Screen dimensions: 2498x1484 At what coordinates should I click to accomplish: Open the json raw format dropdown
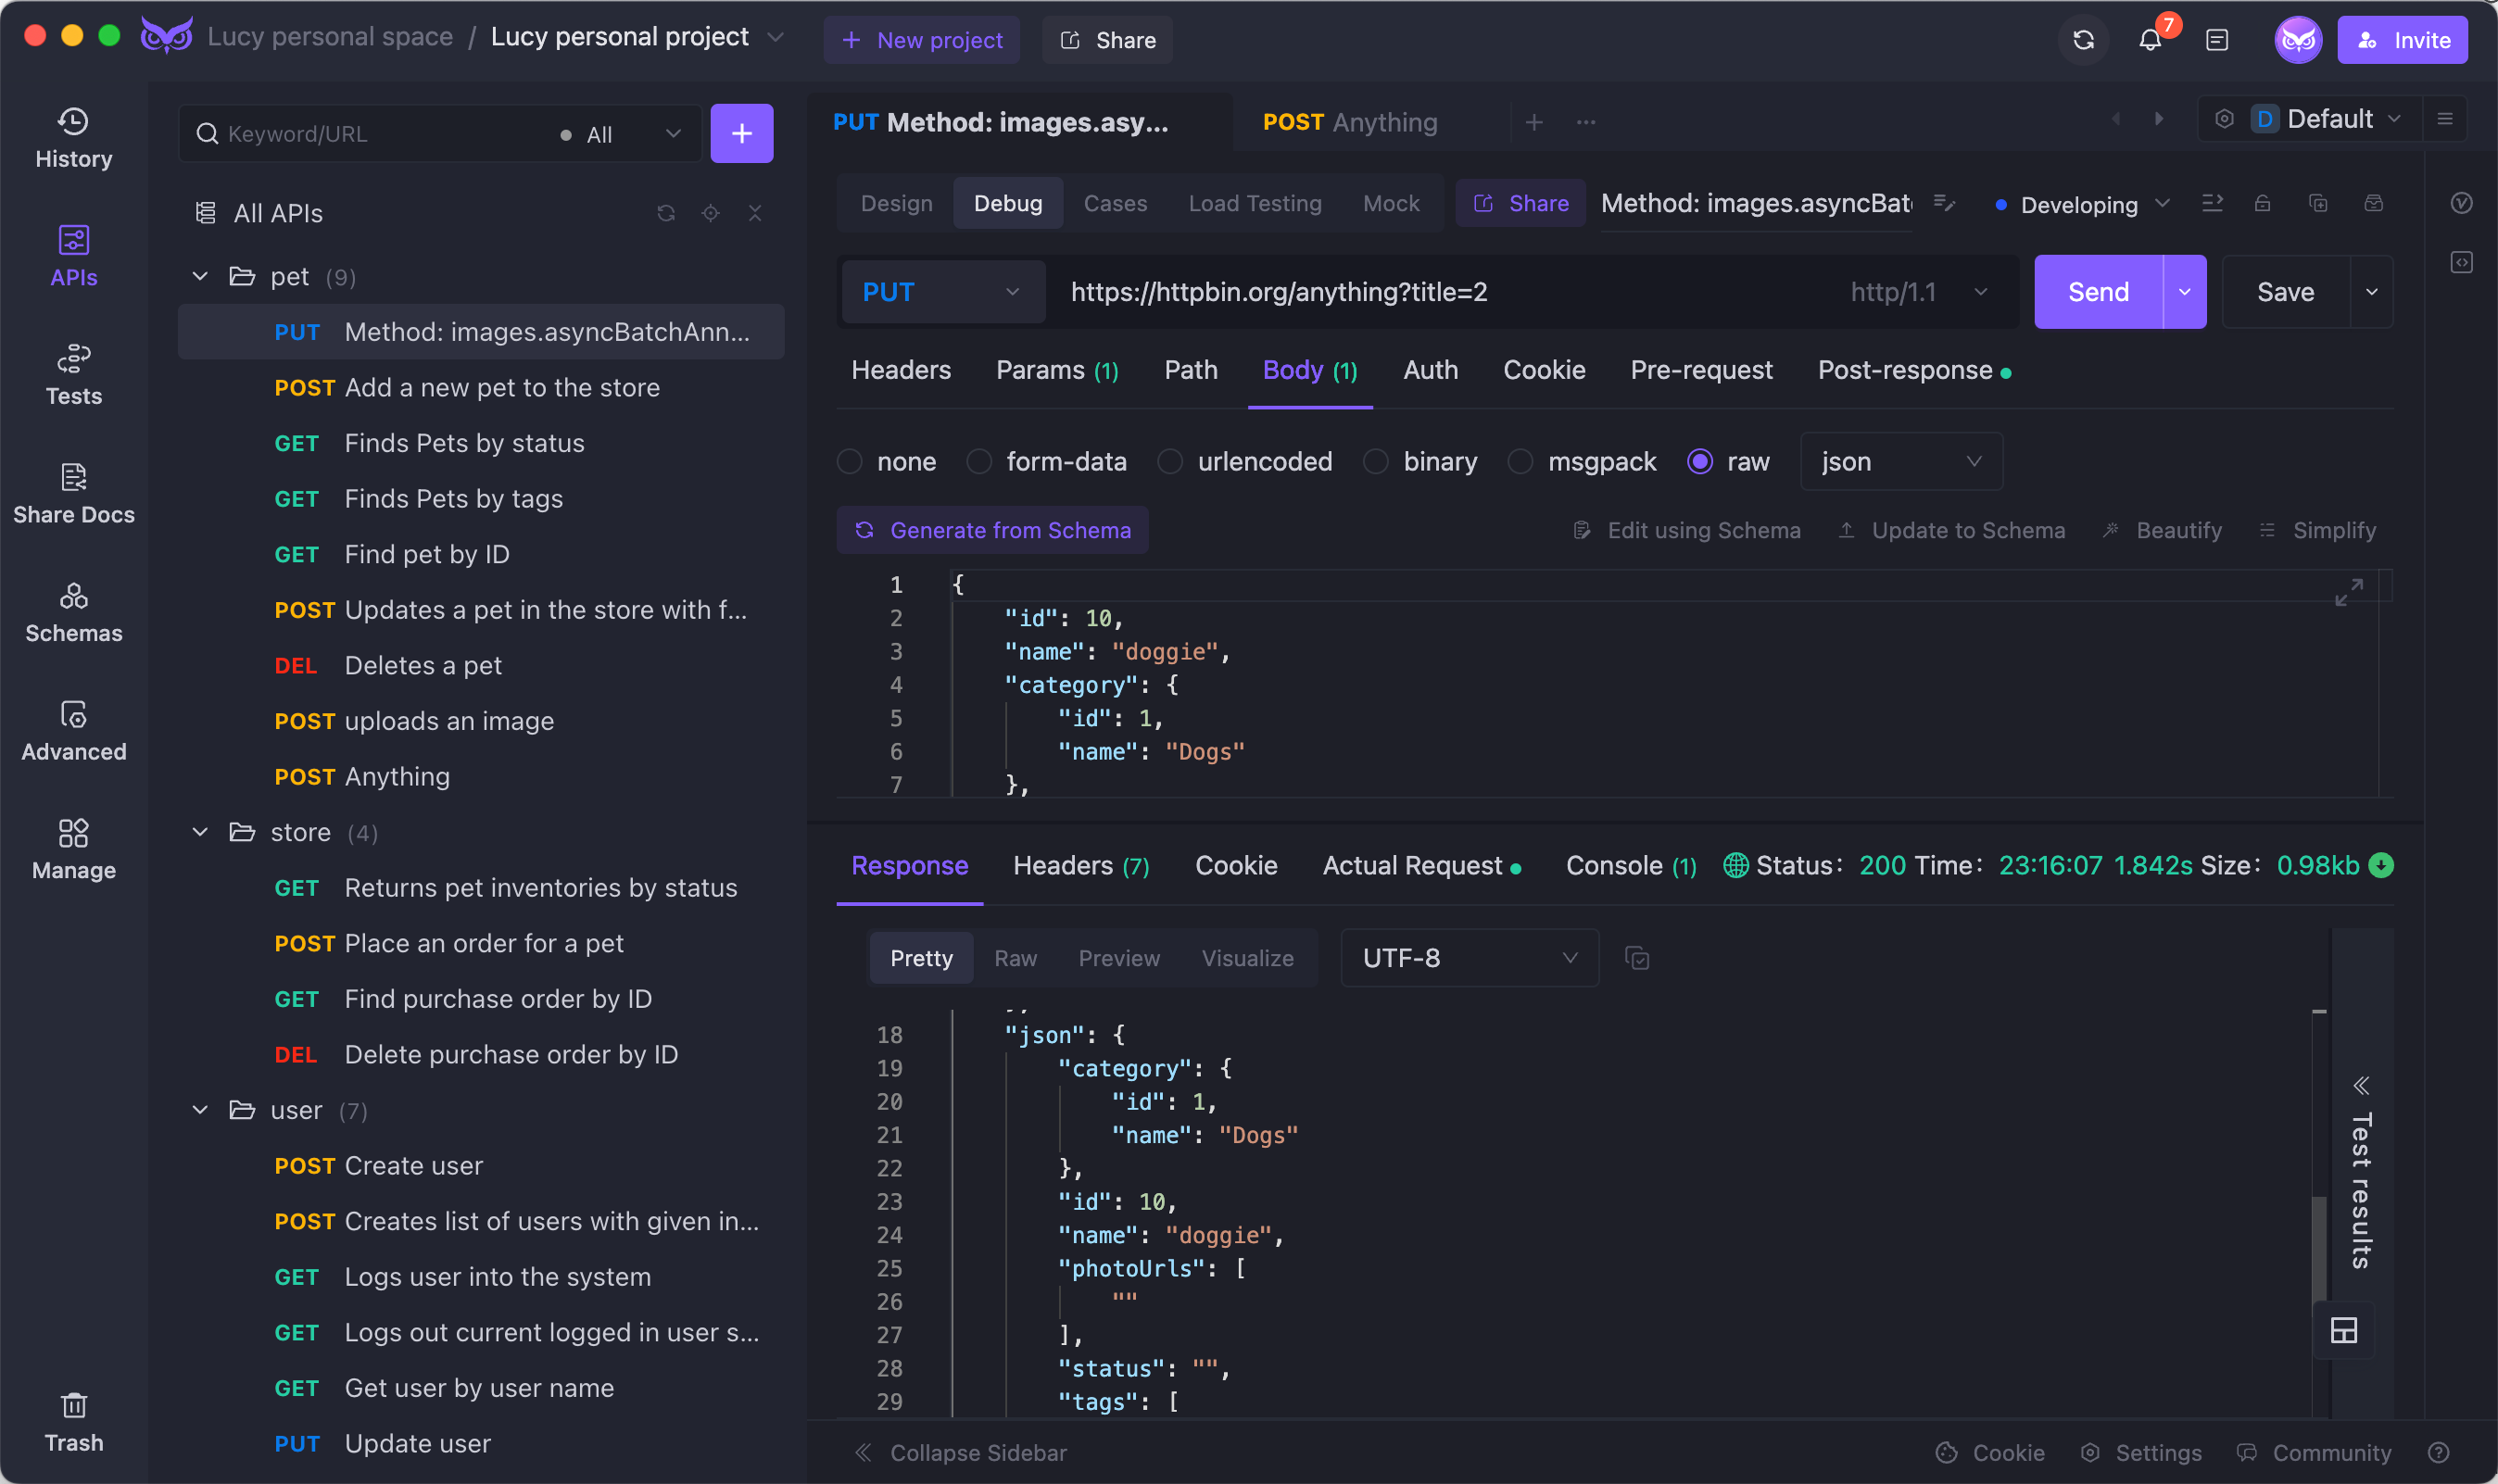point(1901,461)
